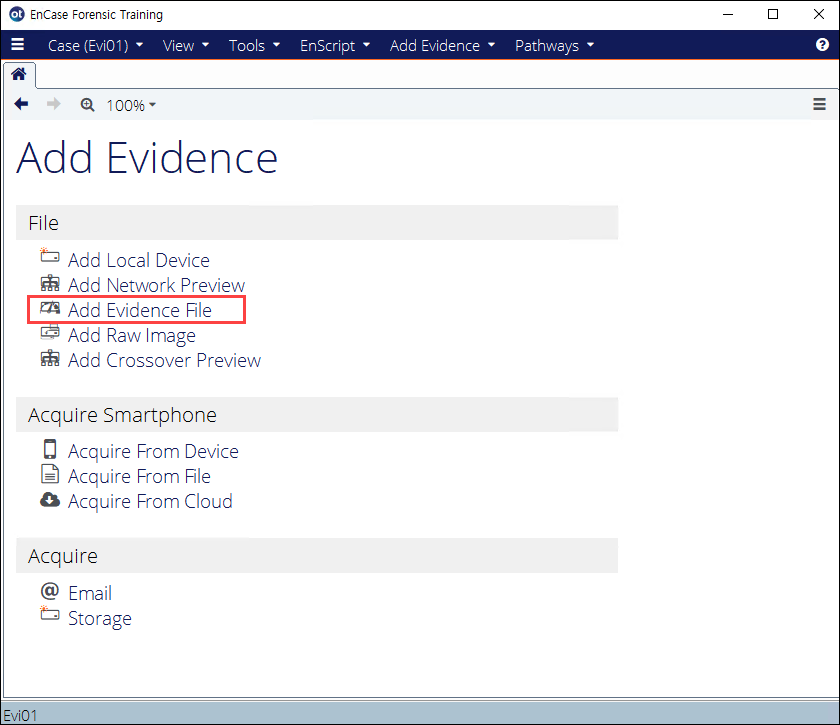Viewport: 840px width, 725px height.
Task: Click the Acquire Smartphone section header
Action: [x=317, y=415]
